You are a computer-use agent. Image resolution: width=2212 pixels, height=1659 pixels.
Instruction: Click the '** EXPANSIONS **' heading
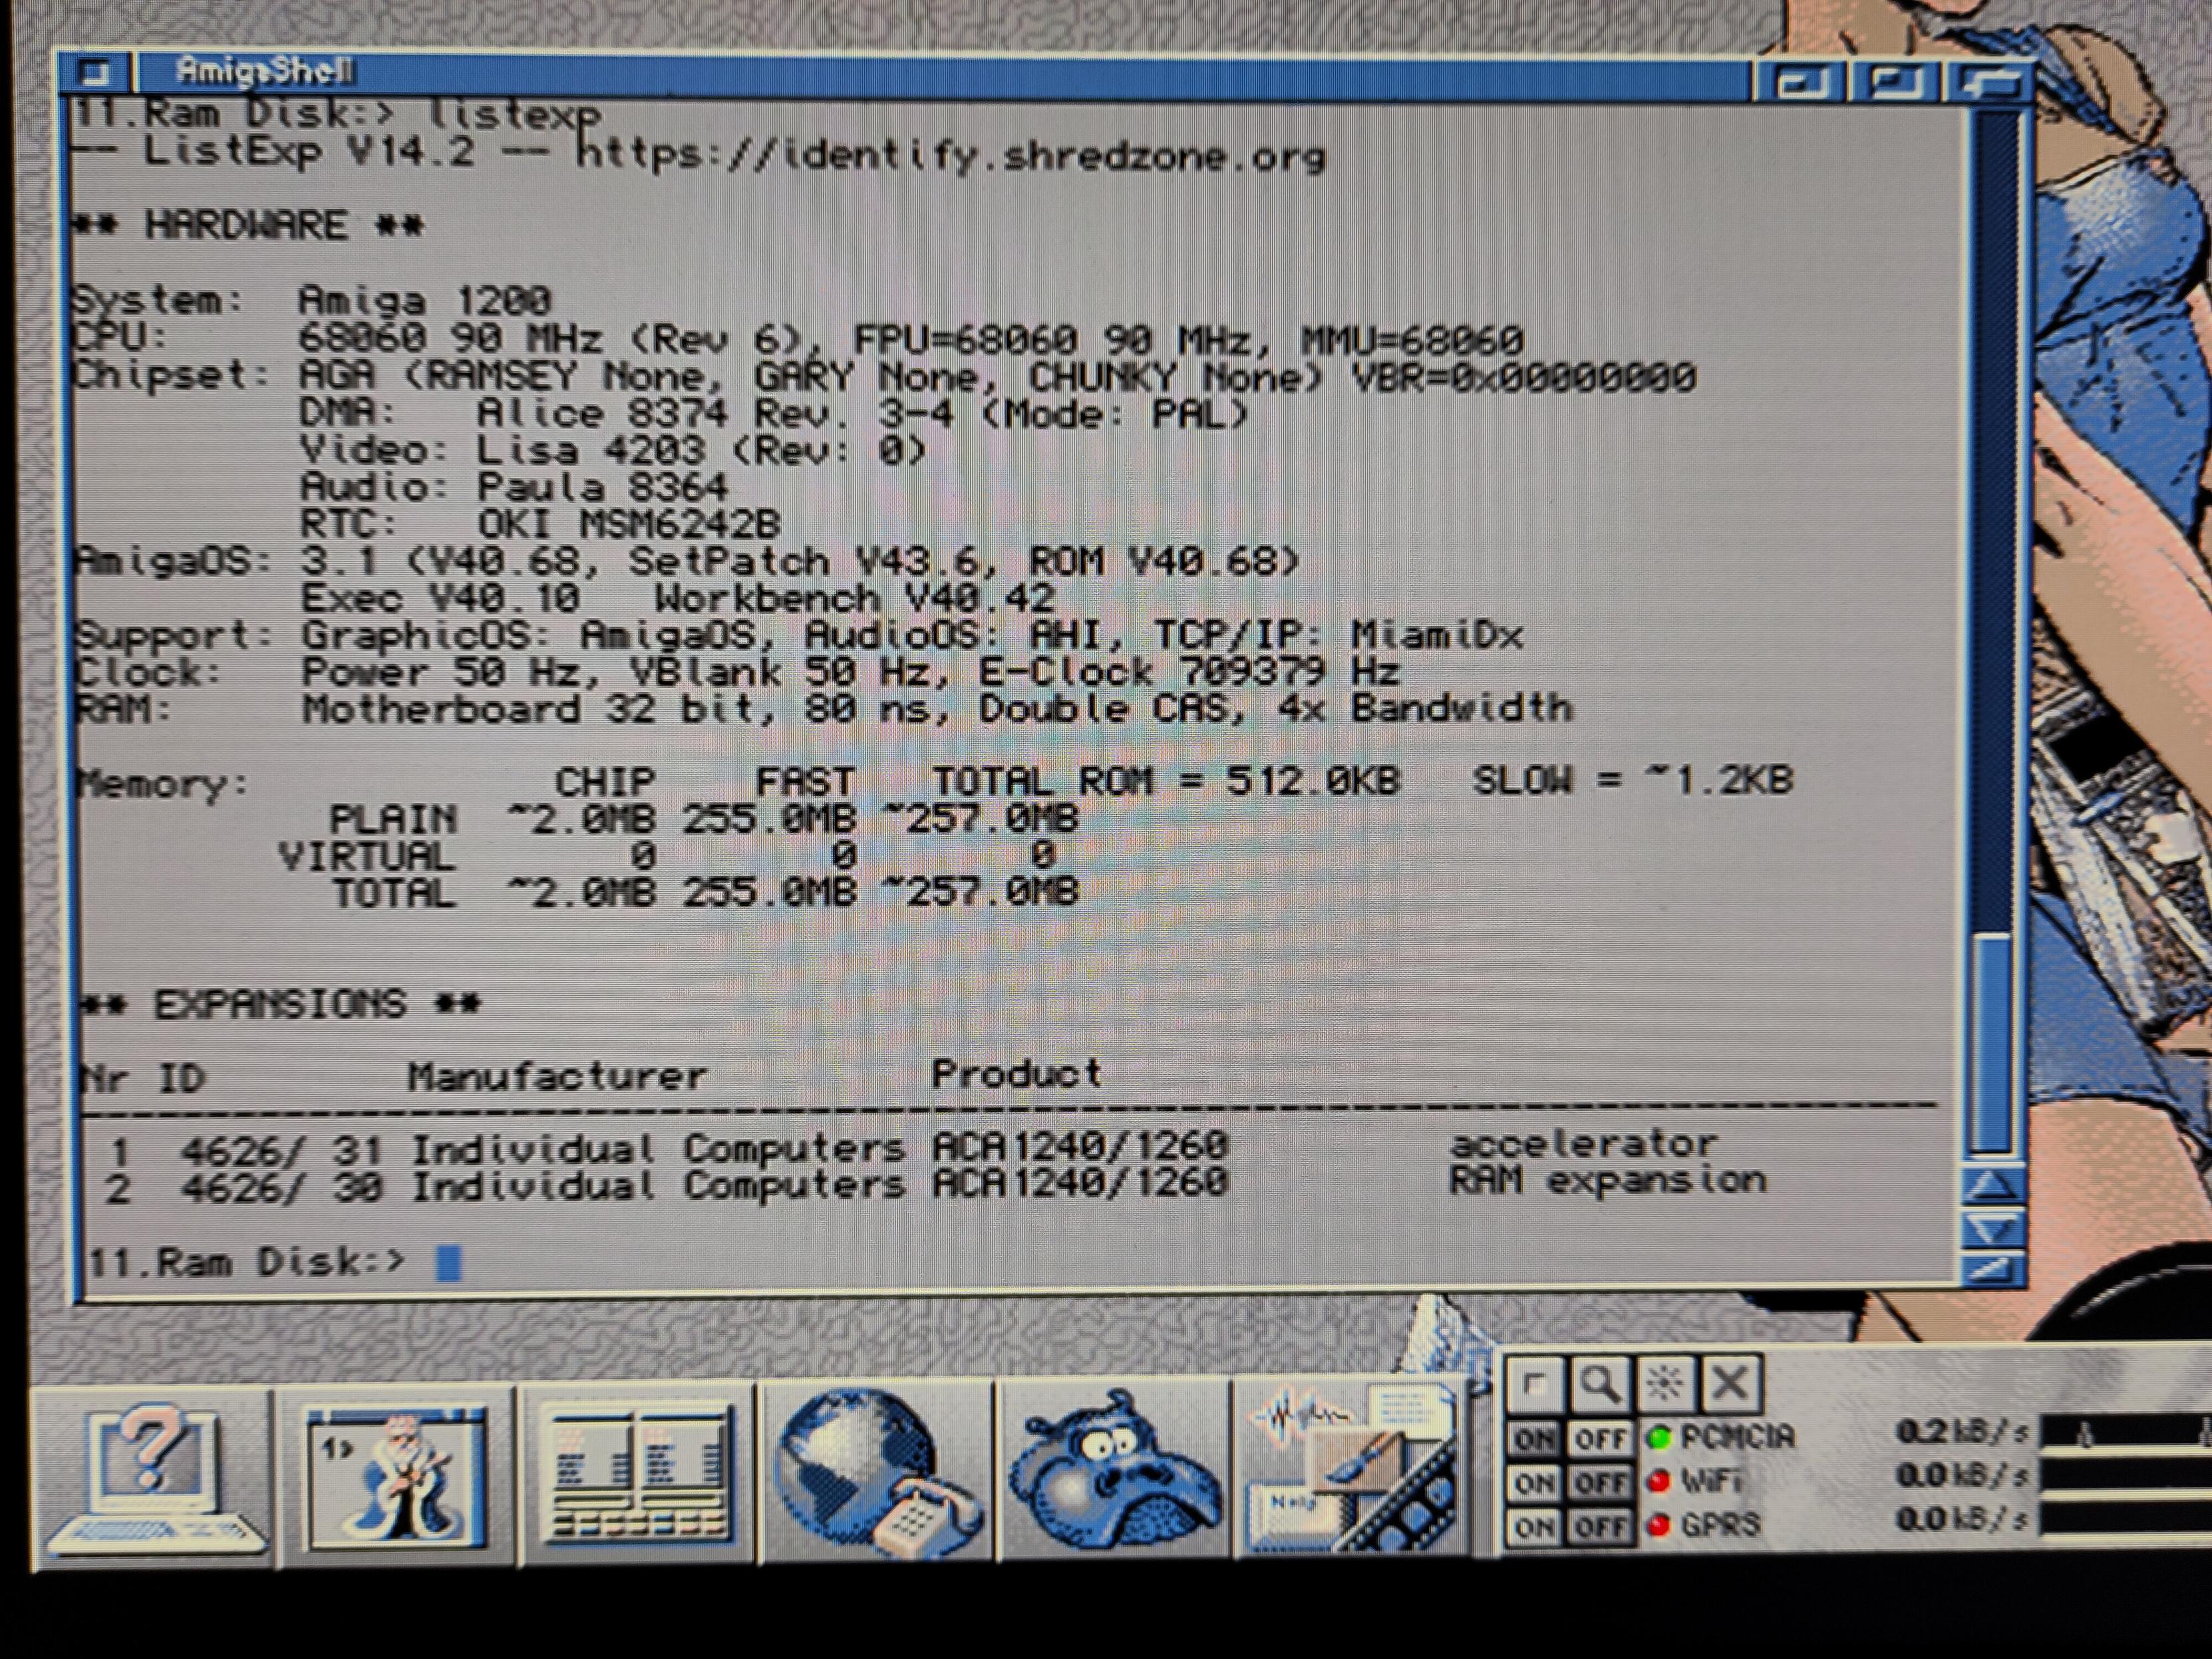[280, 1004]
